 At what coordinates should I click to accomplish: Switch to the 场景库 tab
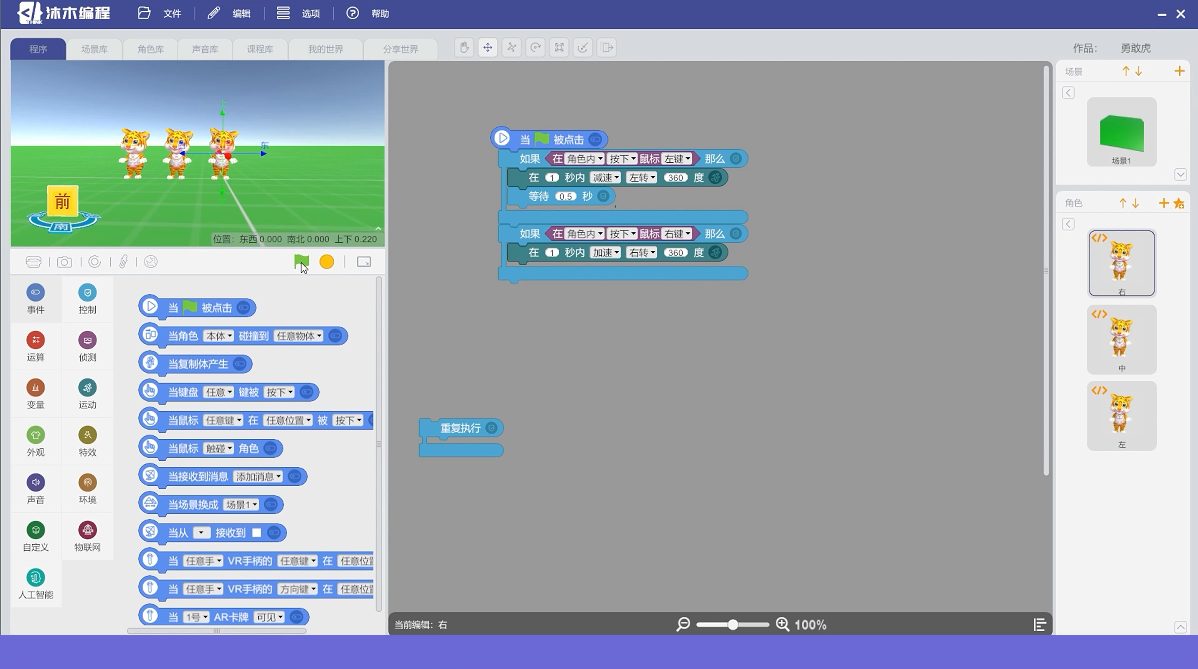click(x=95, y=49)
